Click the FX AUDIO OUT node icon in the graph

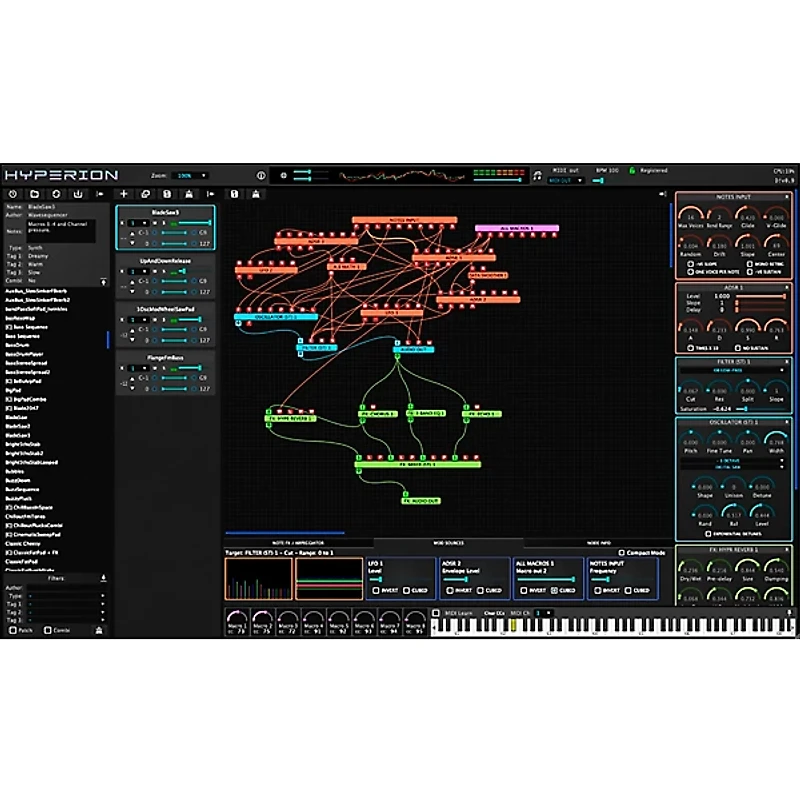(x=406, y=494)
